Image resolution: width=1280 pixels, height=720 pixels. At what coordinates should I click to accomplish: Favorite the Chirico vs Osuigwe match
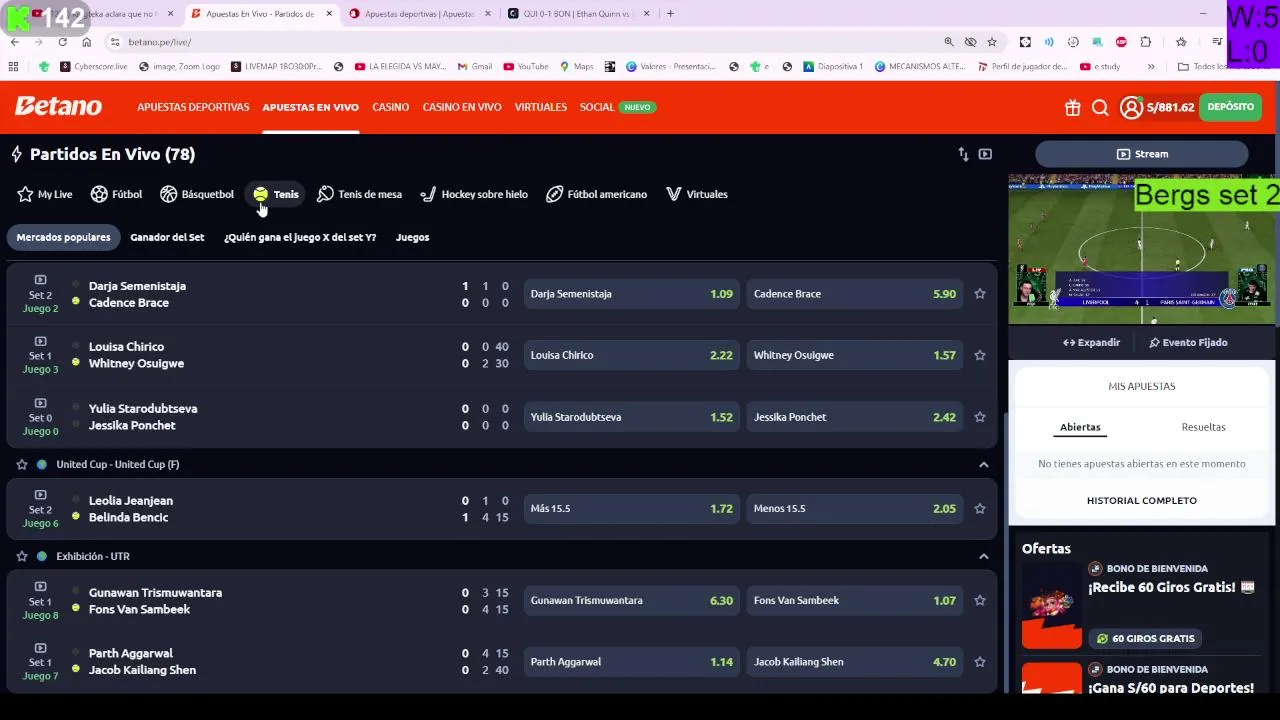tap(980, 355)
